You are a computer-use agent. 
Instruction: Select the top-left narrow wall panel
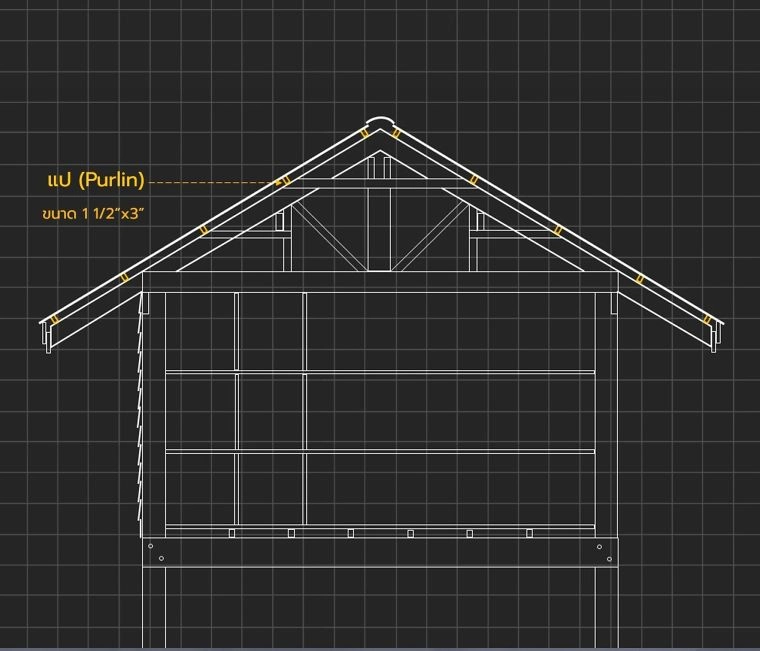coord(200,332)
